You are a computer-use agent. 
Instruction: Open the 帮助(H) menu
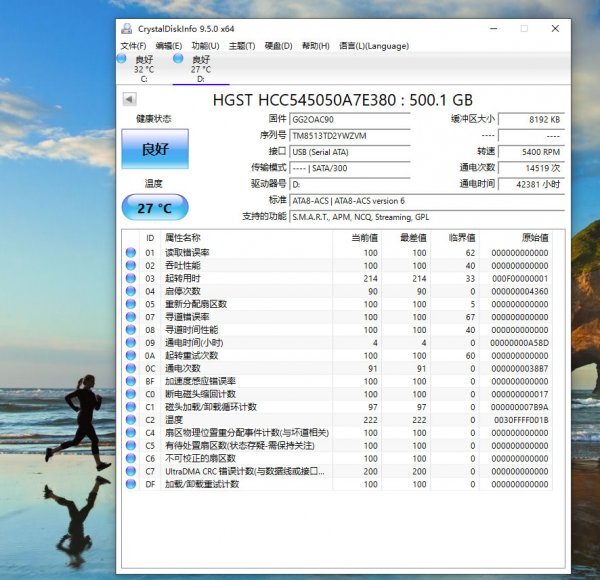click(316, 46)
